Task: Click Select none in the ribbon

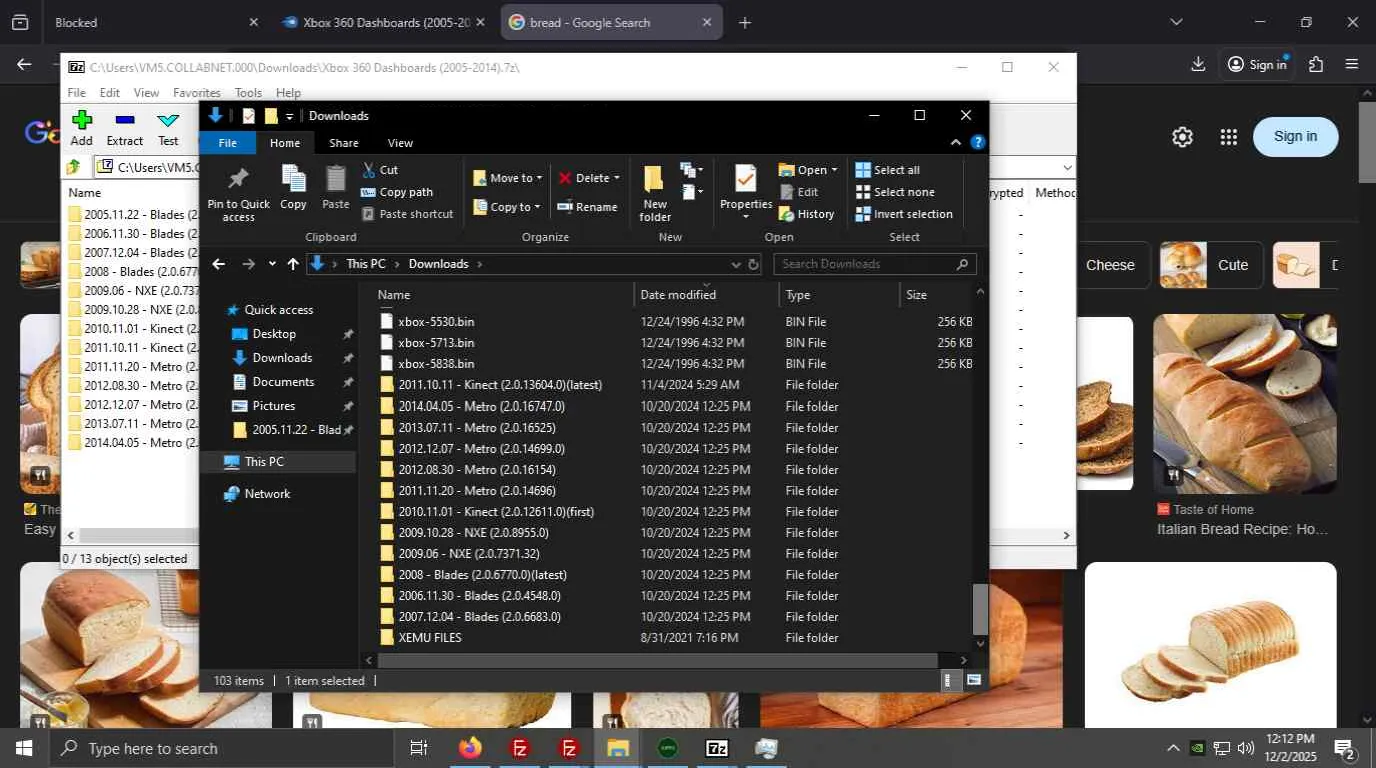Action: pyautogui.click(x=895, y=192)
